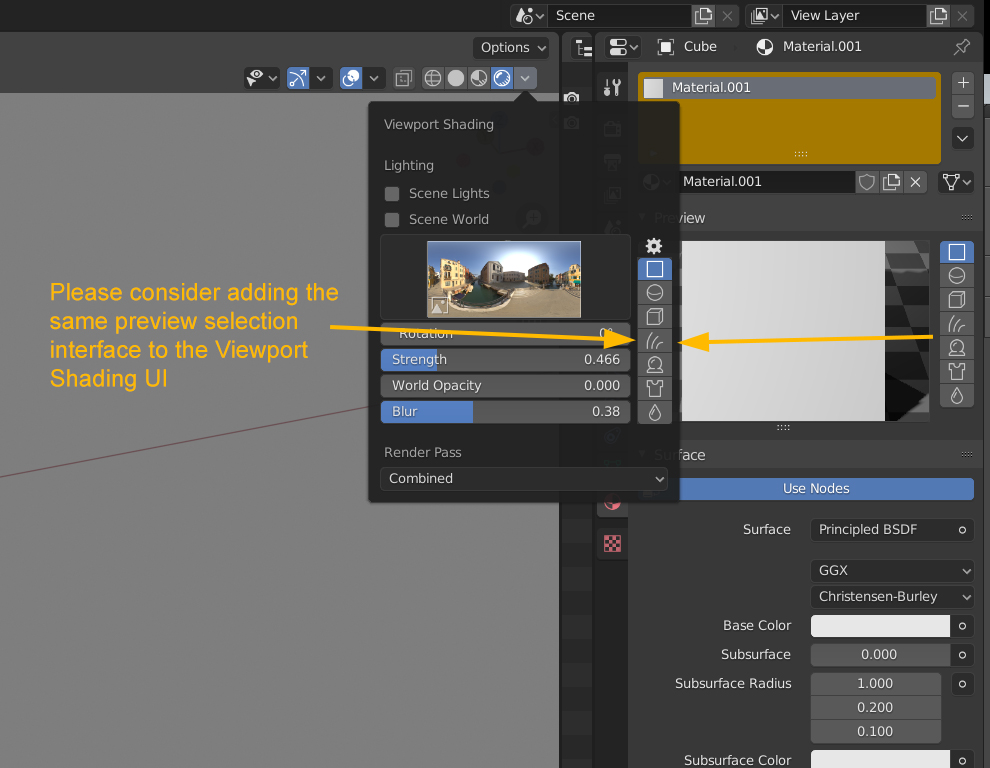Image resolution: width=990 pixels, height=768 pixels.
Task: Toggle the viewport gizmos button
Action: (298, 78)
